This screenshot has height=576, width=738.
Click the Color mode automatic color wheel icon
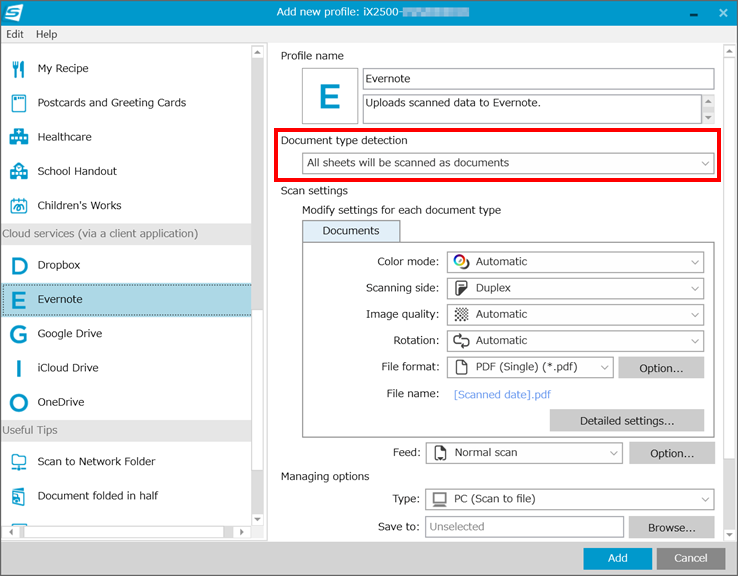click(461, 262)
